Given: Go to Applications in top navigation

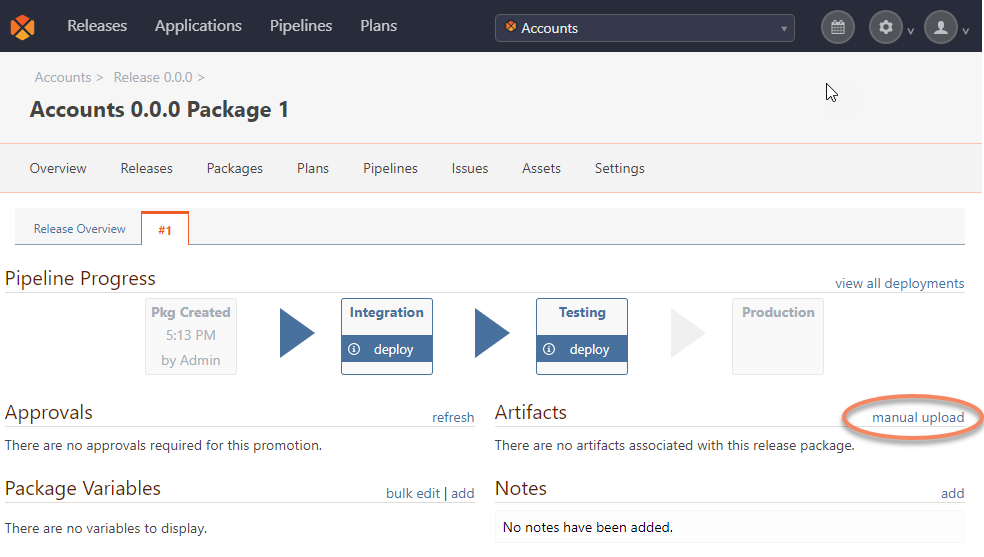Looking at the screenshot, I should tap(198, 26).
